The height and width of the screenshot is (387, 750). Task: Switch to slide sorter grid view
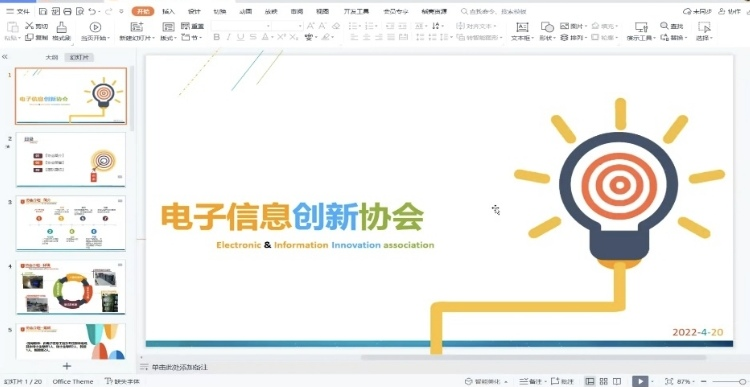point(604,381)
